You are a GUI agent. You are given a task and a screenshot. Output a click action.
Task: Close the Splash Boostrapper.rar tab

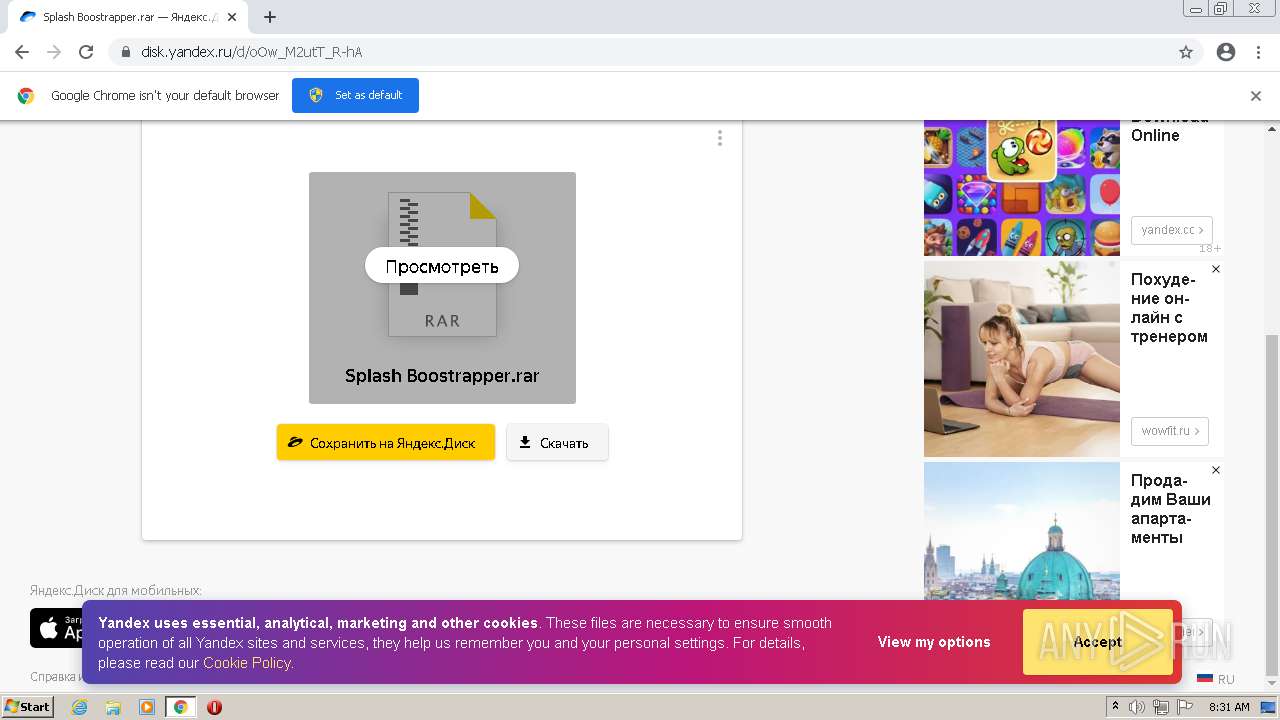(231, 17)
